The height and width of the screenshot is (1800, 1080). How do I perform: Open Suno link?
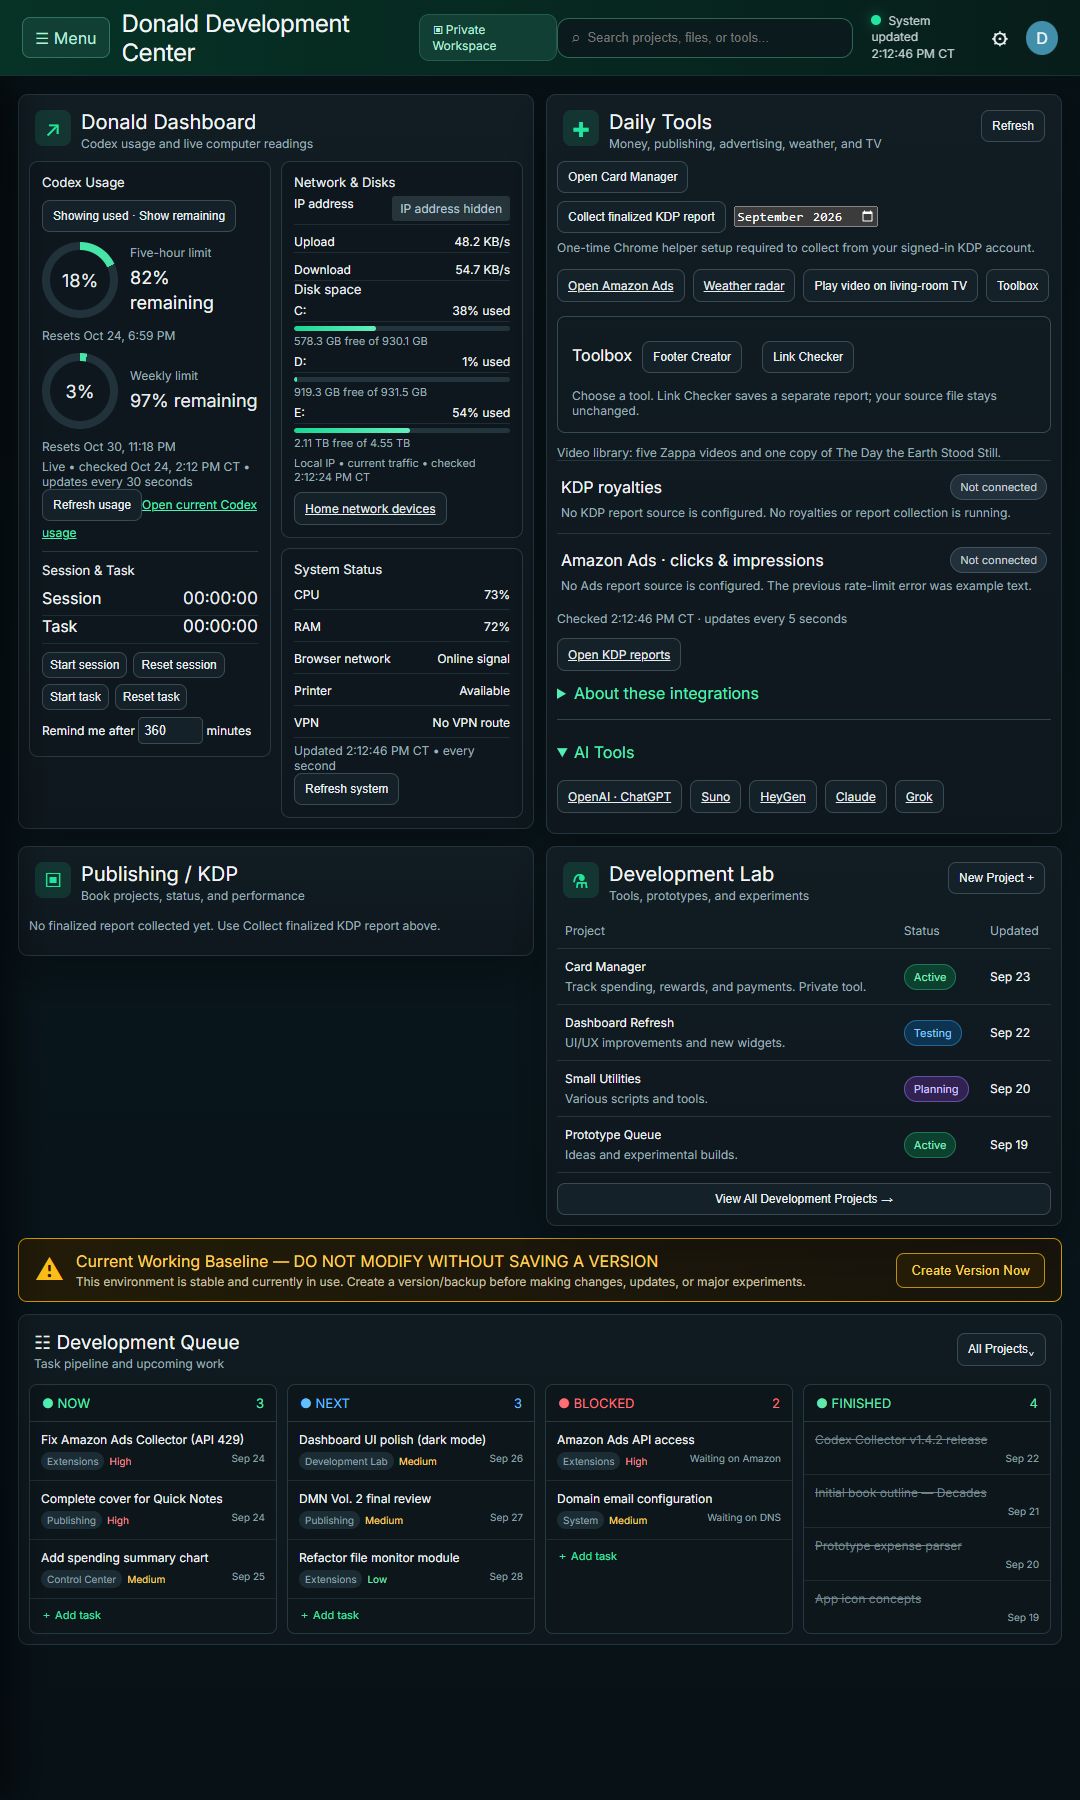pos(715,796)
